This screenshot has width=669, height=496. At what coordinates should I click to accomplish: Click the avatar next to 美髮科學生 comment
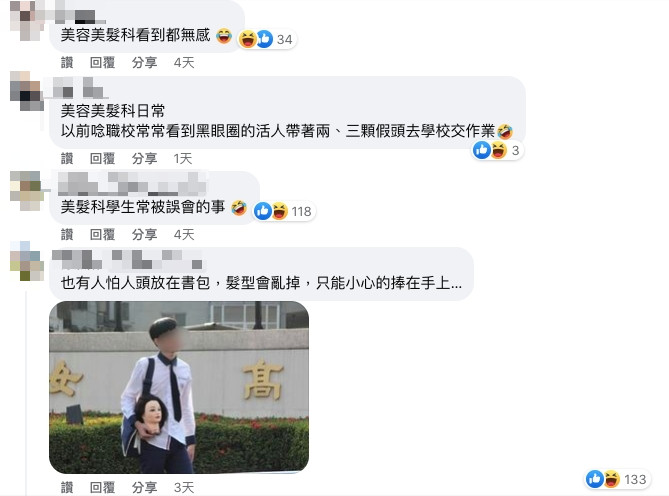point(26,191)
